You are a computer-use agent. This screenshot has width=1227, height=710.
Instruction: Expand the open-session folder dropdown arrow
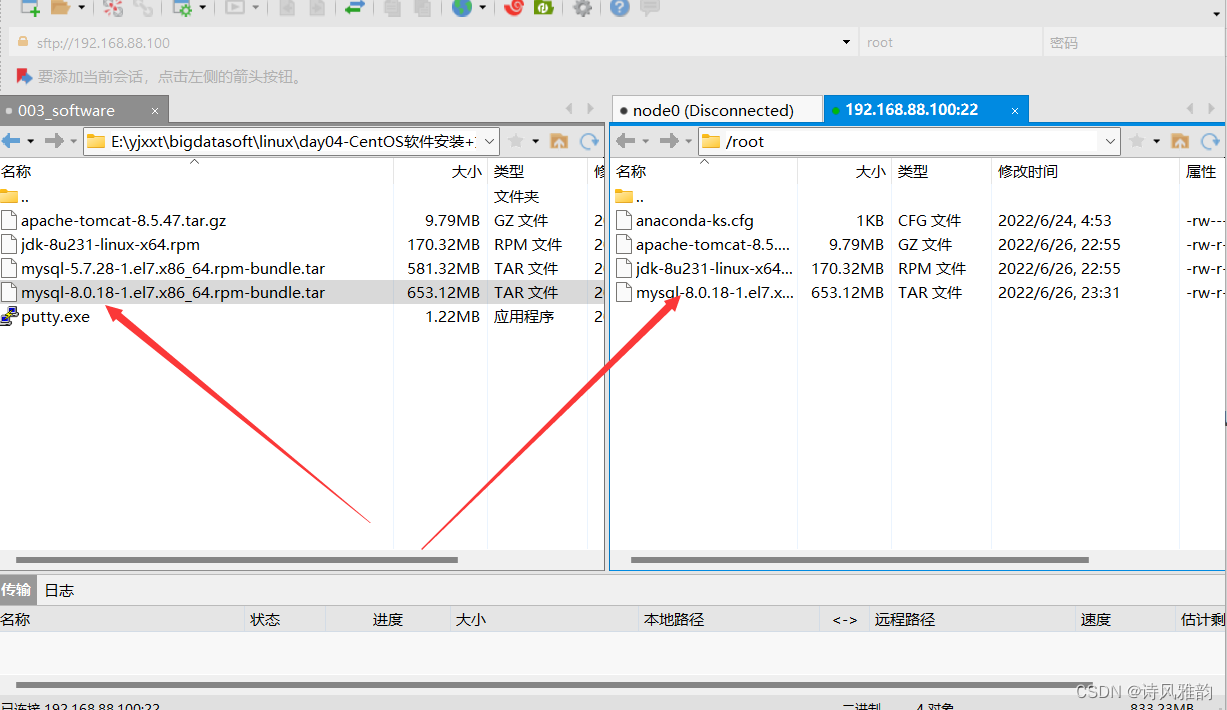click(x=81, y=8)
